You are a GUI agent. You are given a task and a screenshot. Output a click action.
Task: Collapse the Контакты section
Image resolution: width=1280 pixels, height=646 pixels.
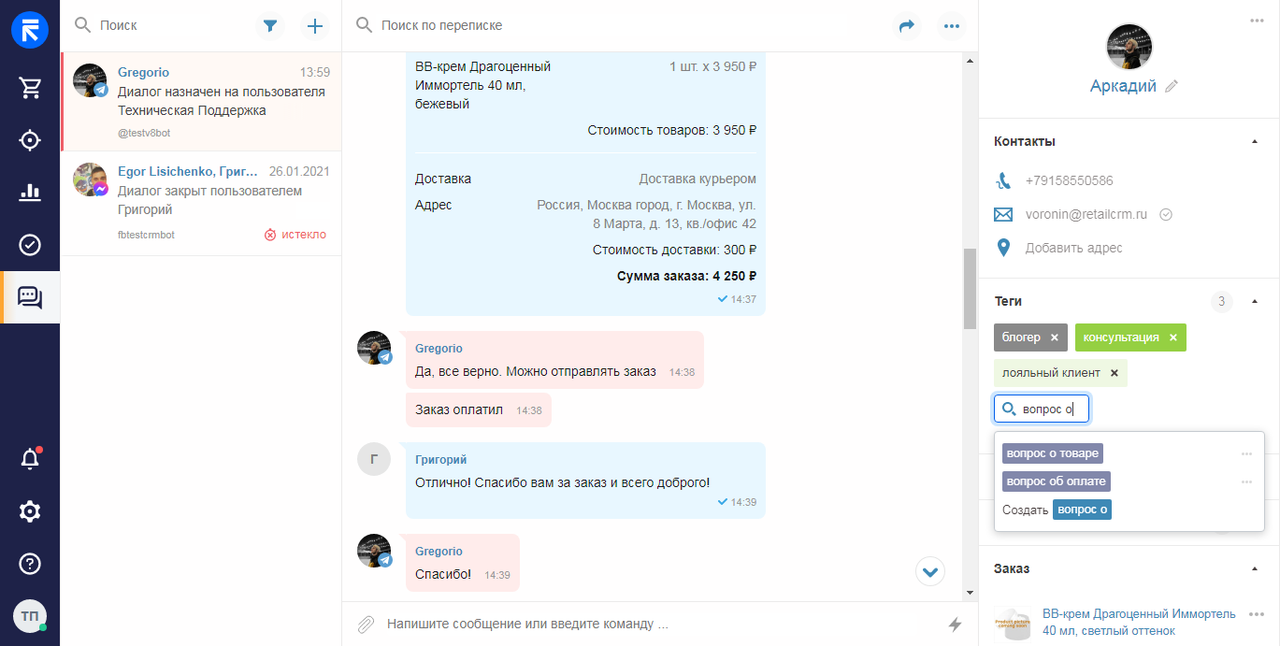(1255, 142)
